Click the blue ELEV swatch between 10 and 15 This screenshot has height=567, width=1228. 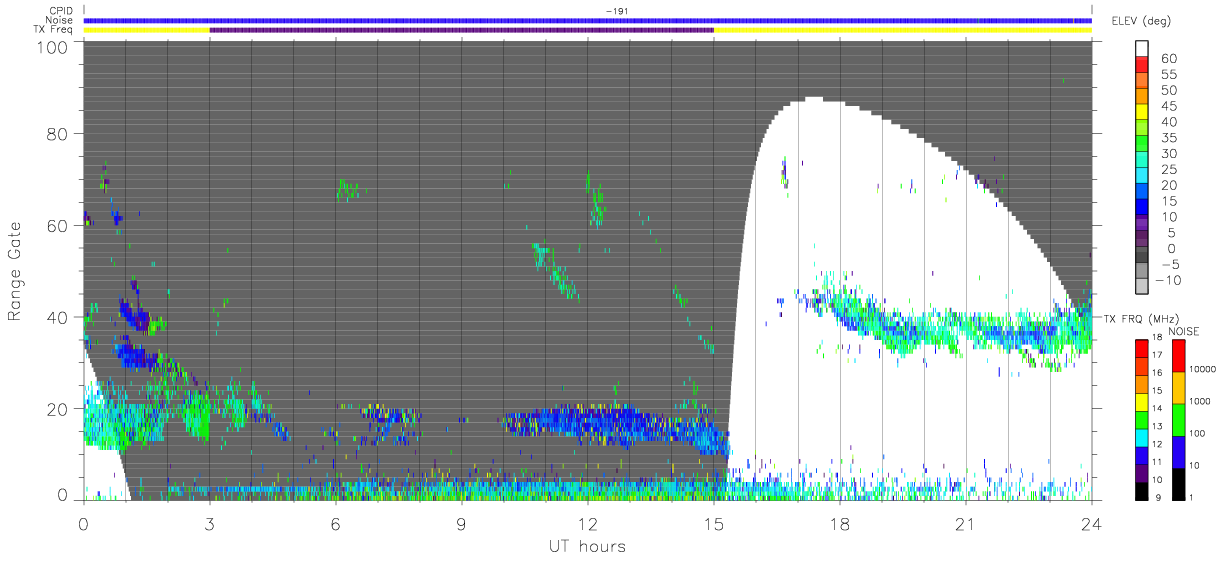click(x=1142, y=207)
